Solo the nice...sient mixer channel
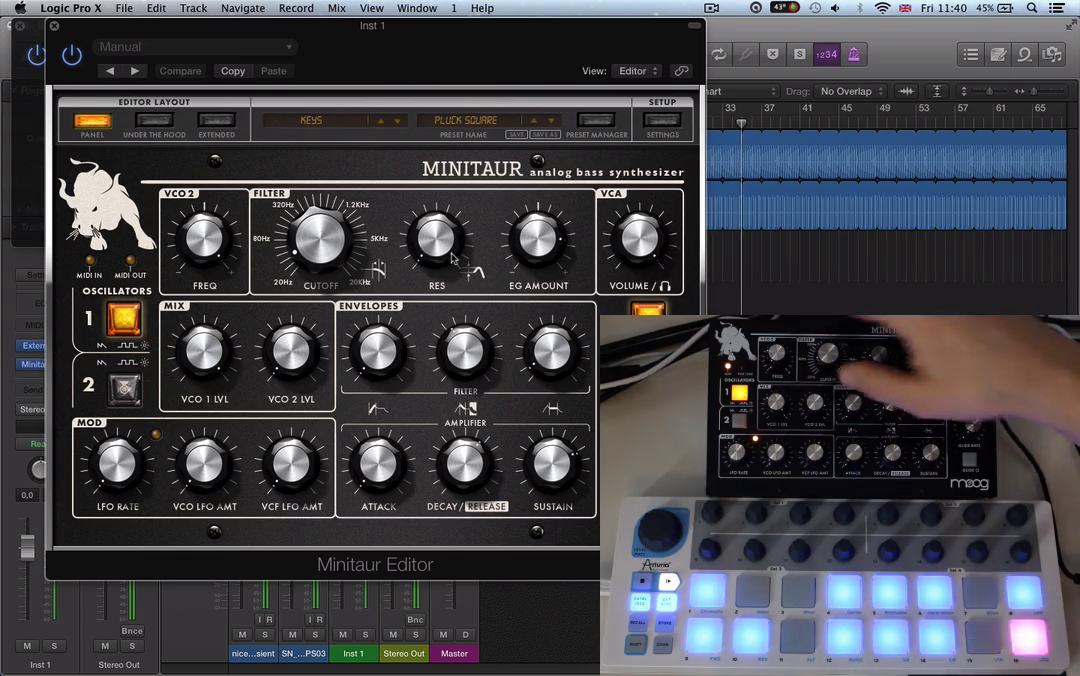The image size is (1080, 676). tap(264, 635)
